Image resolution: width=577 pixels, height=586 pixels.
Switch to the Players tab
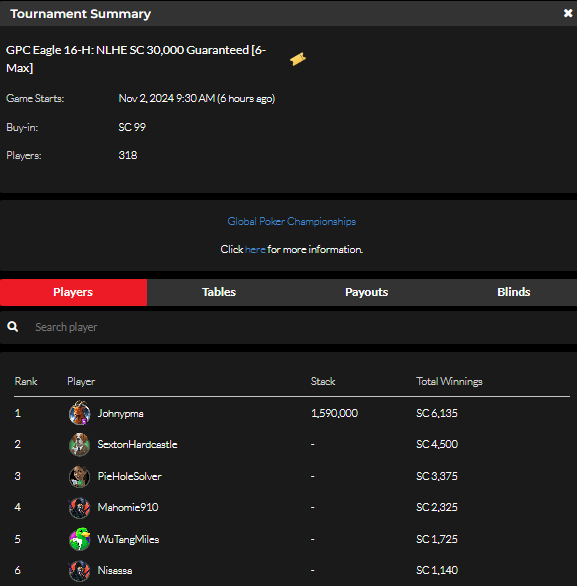coord(73,292)
